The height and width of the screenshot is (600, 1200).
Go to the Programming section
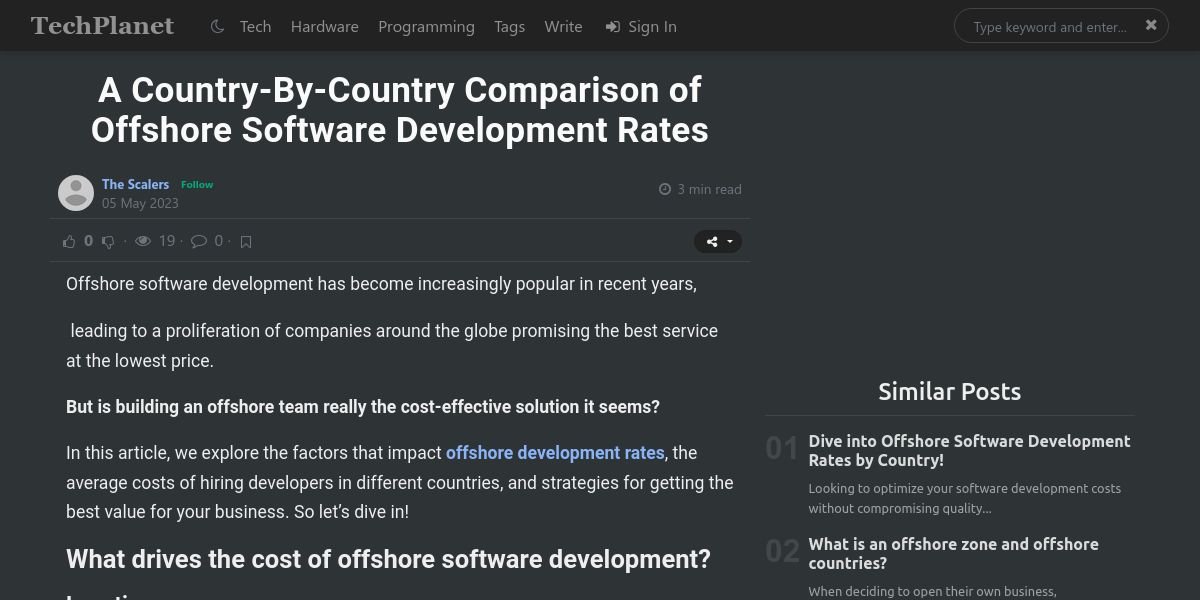coord(426,27)
